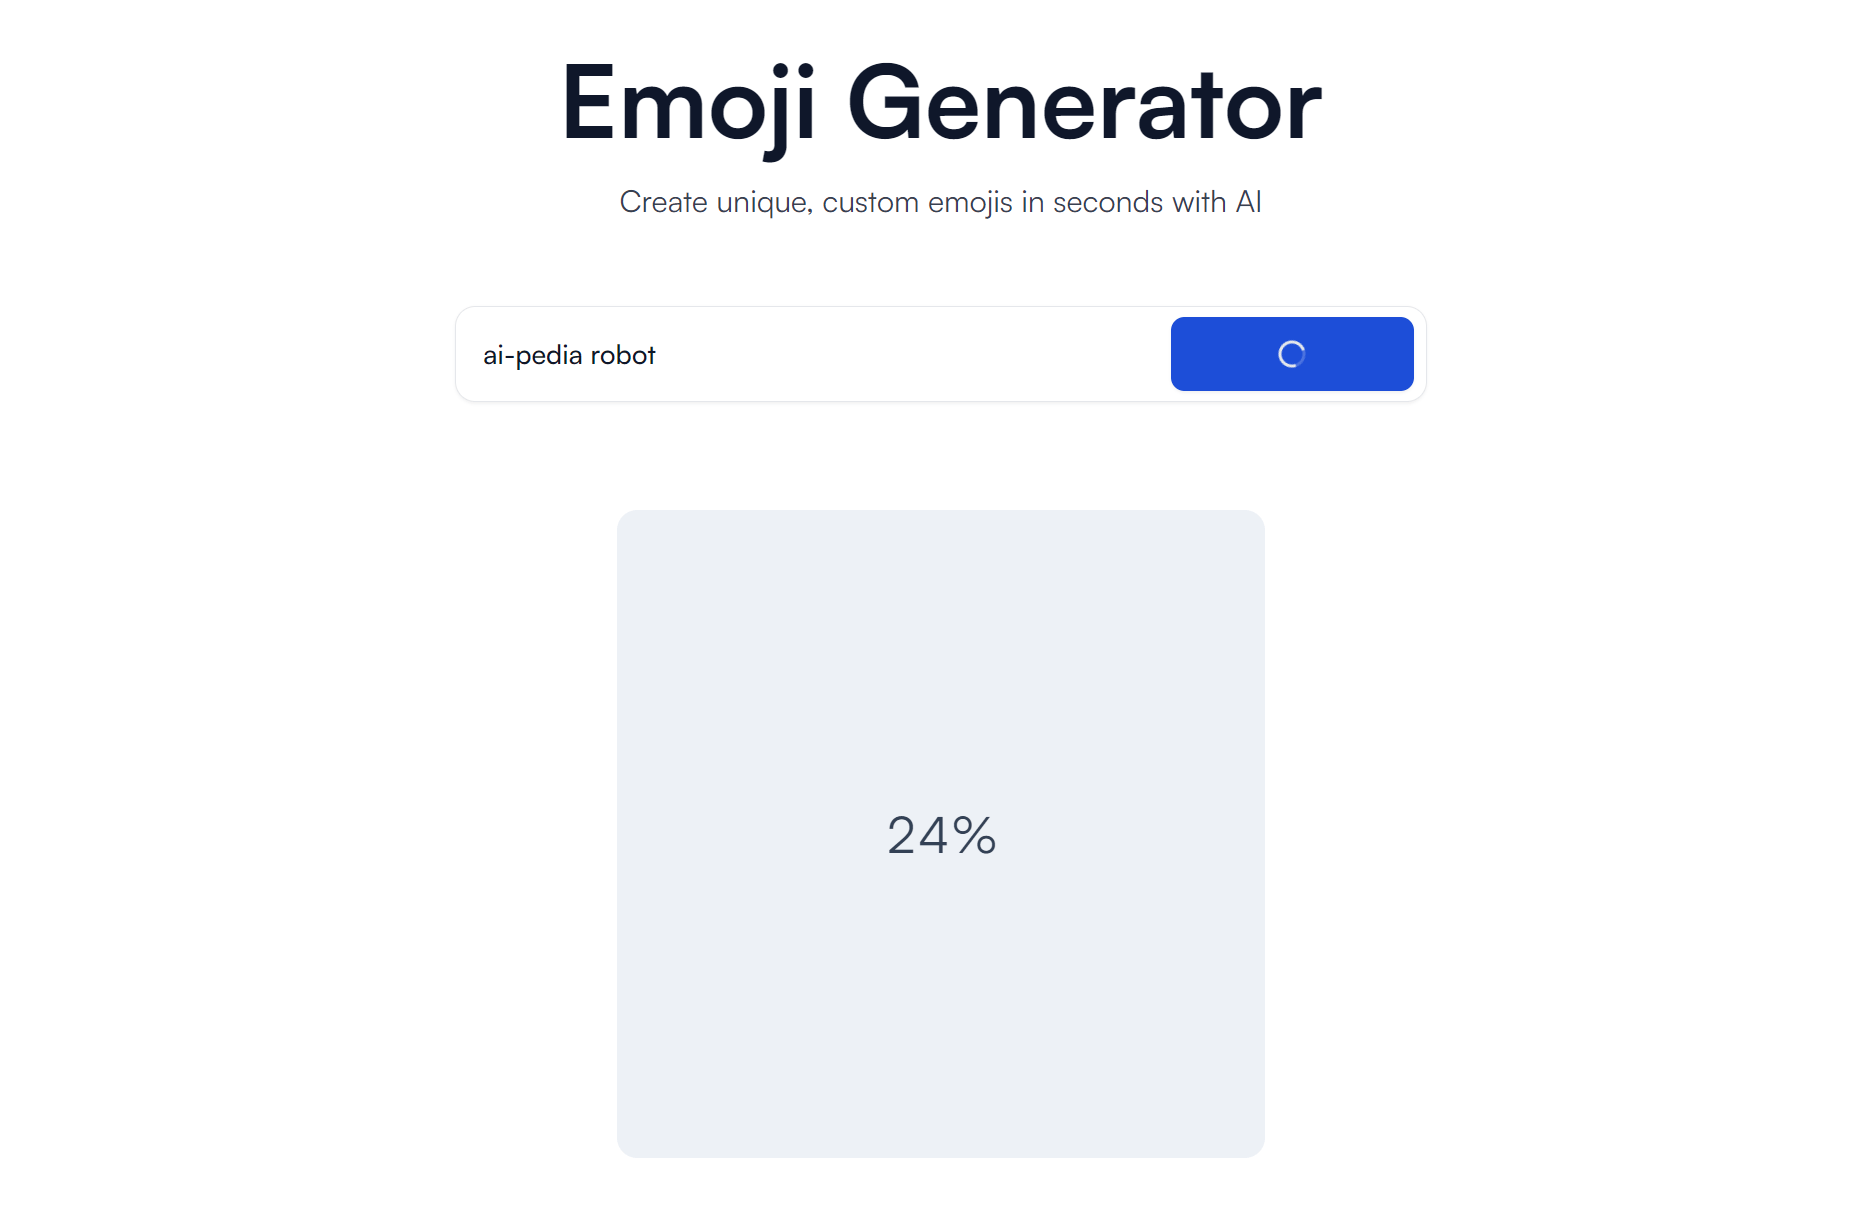Click "custom emojis" in the tagline

pos(917,202)
